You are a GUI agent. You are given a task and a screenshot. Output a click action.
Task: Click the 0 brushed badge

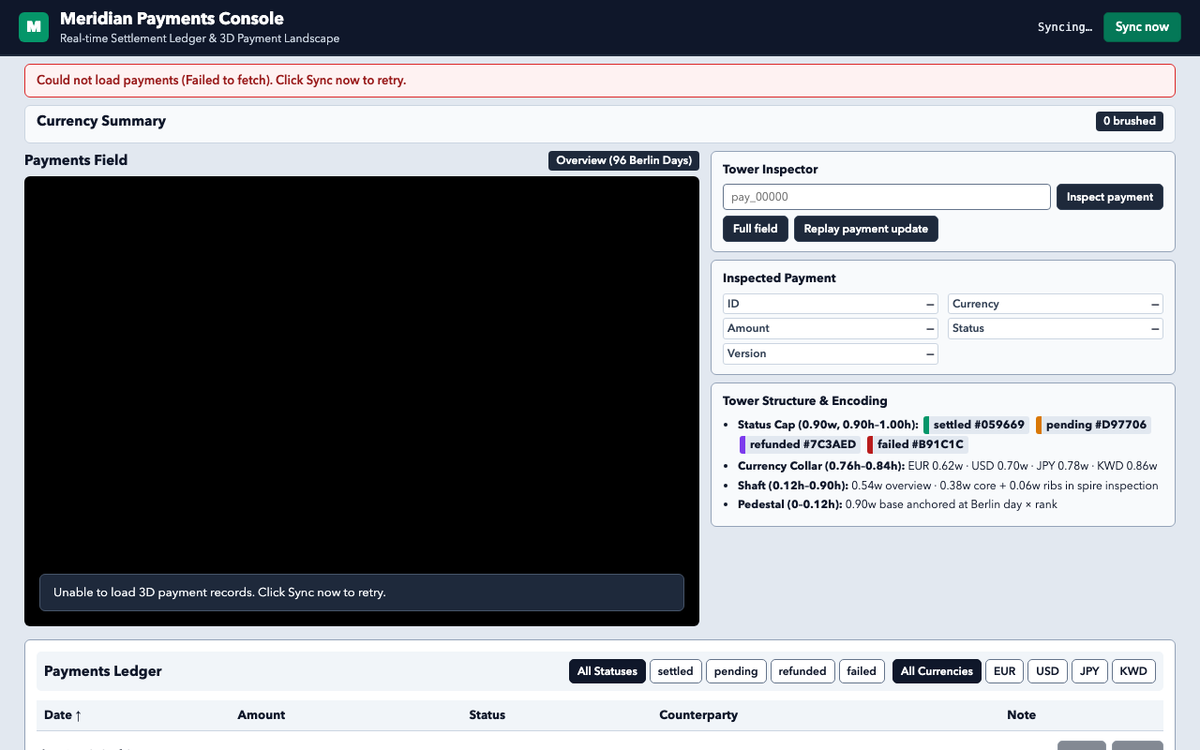pos(1130,121)
